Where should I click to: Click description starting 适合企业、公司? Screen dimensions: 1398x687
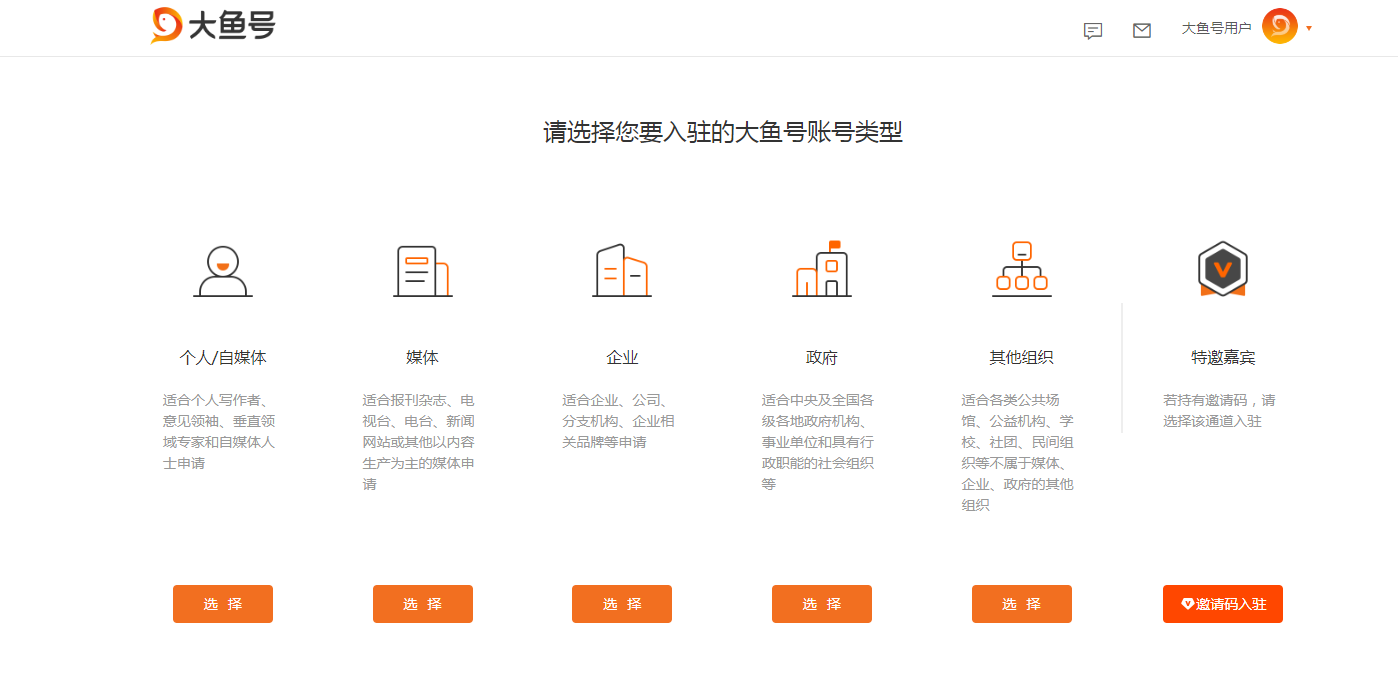(619, 420)
